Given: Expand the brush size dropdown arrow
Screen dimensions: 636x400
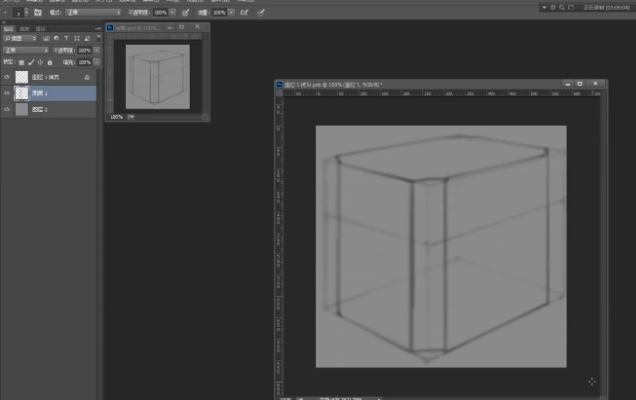Looking at the screenshot, I should [x=26, y=13].
